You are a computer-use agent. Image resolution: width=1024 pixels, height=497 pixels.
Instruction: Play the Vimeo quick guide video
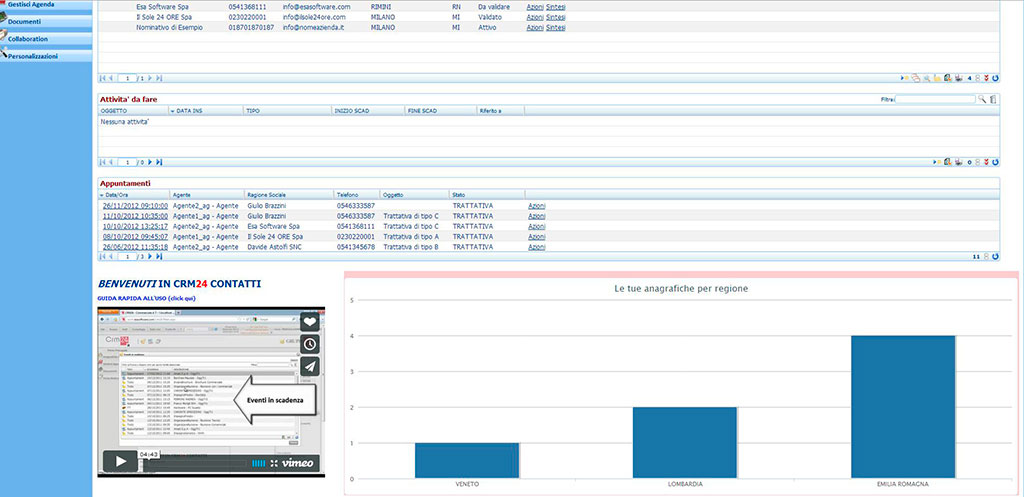pyautogui.click(x=121, y=460)
